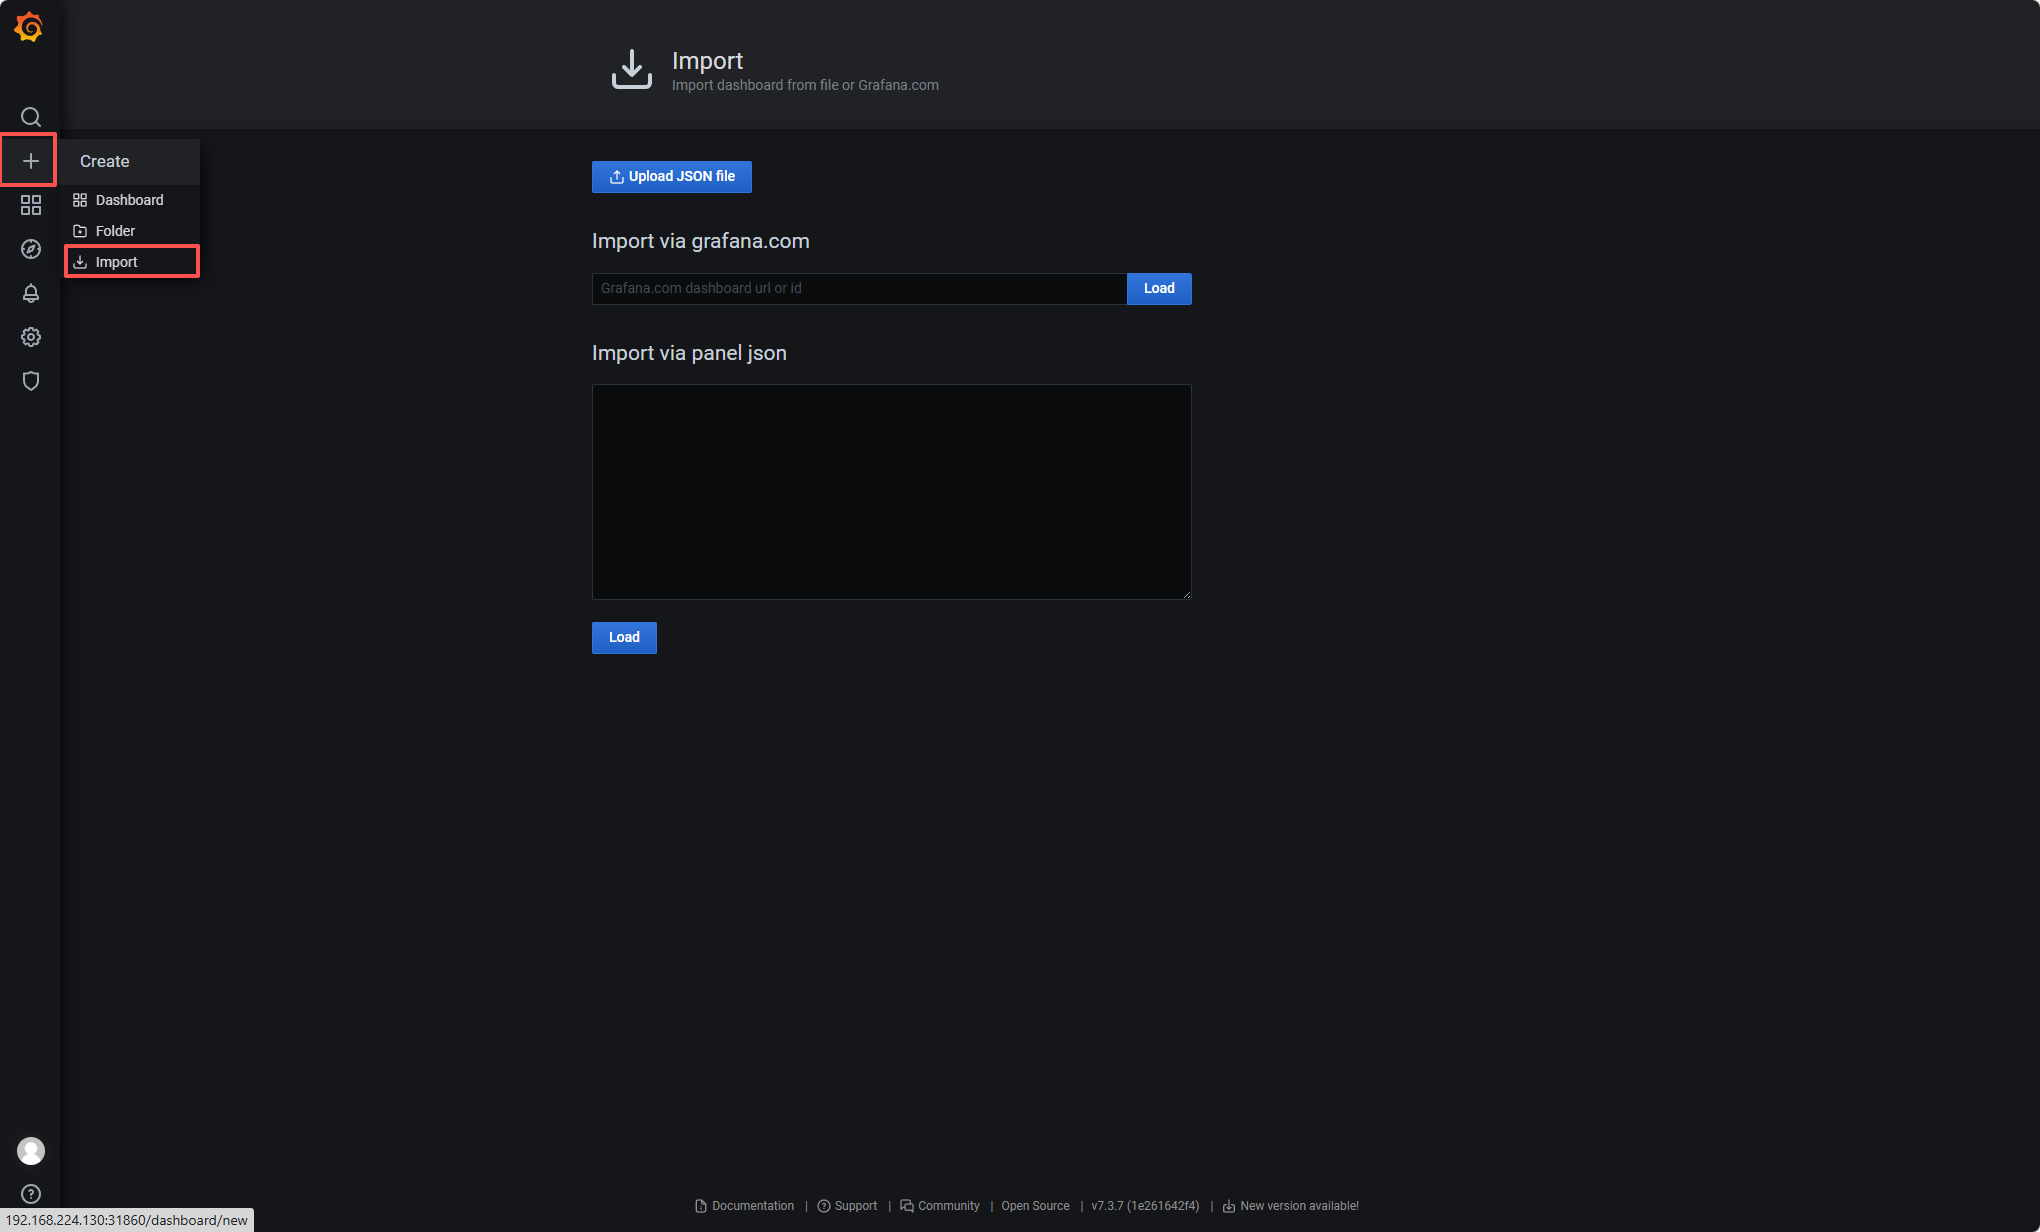This screenshot has width=2040, height=1232.
Task: Click the user avatar in sidebar
Action: (x=31, y=1151)
